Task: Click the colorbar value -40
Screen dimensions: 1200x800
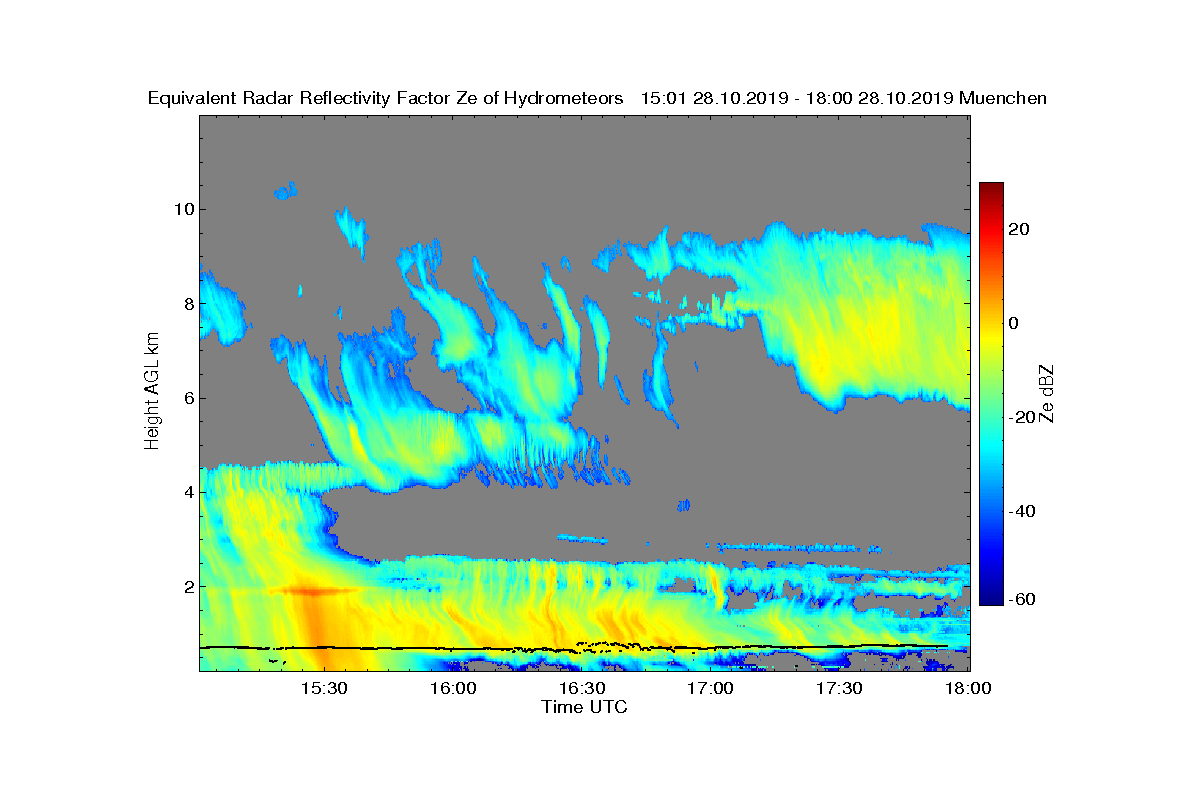Action: click(x=1021, y=511)
